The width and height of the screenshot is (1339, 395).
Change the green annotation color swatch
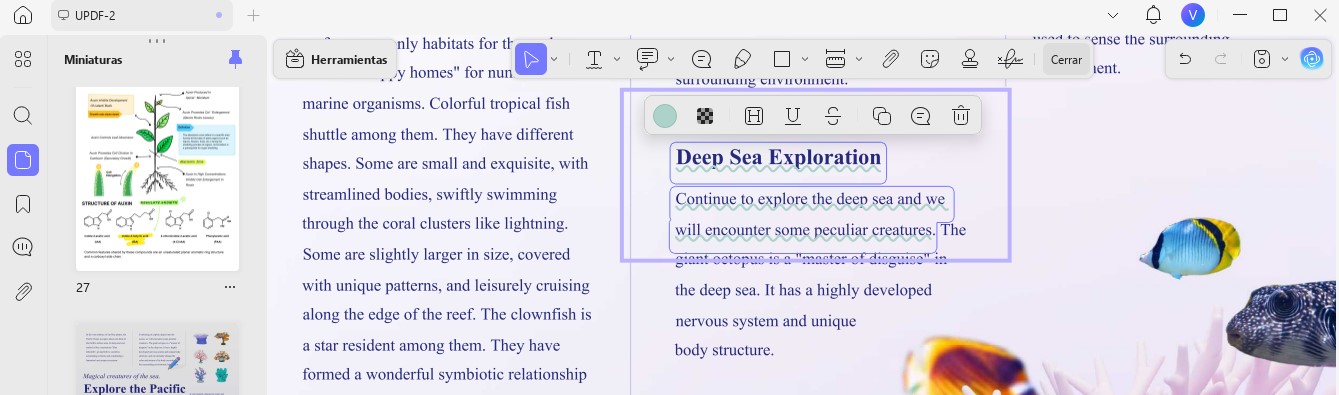pyautogui.click(x=665, y=116)
